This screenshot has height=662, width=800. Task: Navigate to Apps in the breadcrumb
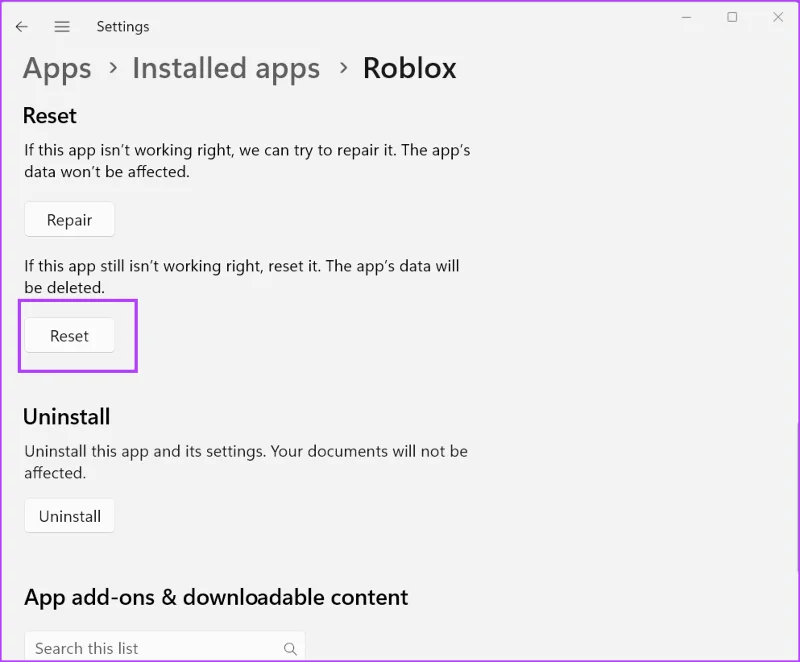click(57, 68)
